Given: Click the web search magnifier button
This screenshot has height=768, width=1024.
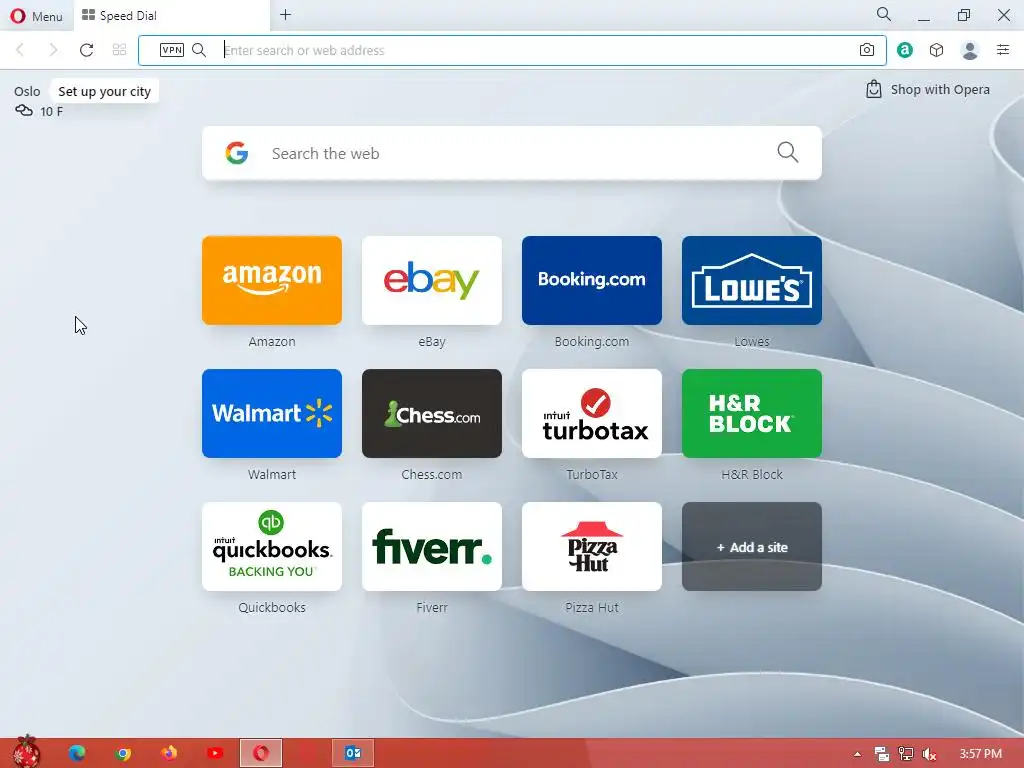Looking at the screenshot, I should click(788, 153).
